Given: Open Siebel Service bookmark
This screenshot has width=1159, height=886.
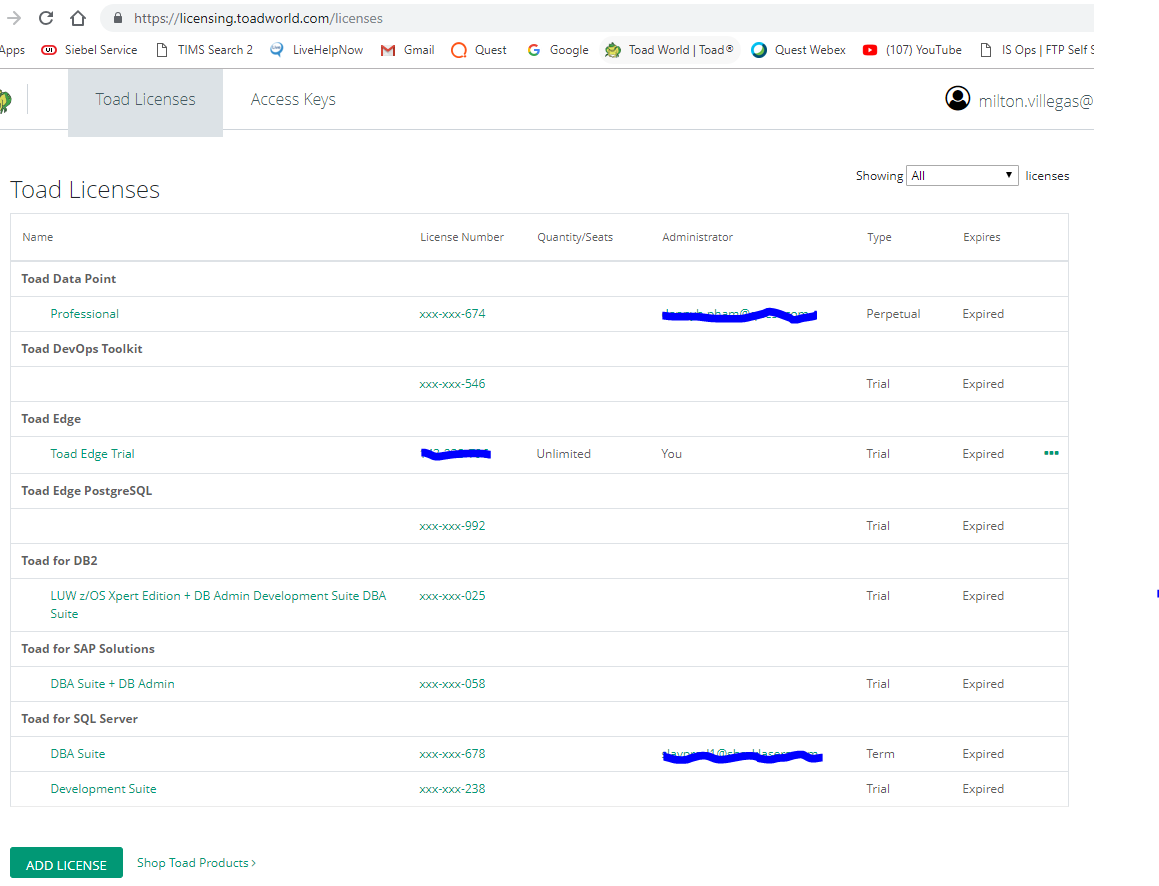Looking at the screenshot, I should pos(89,50).
